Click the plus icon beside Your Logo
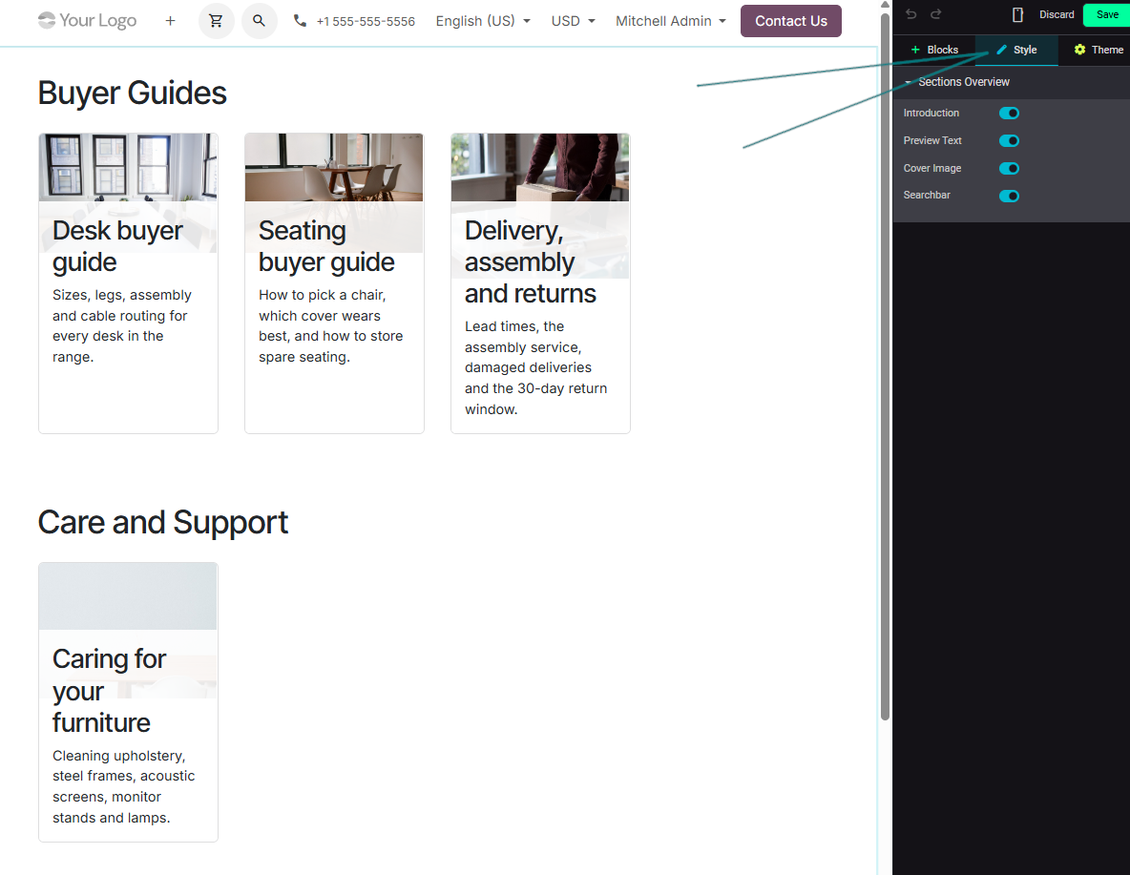 pos(170,21)
